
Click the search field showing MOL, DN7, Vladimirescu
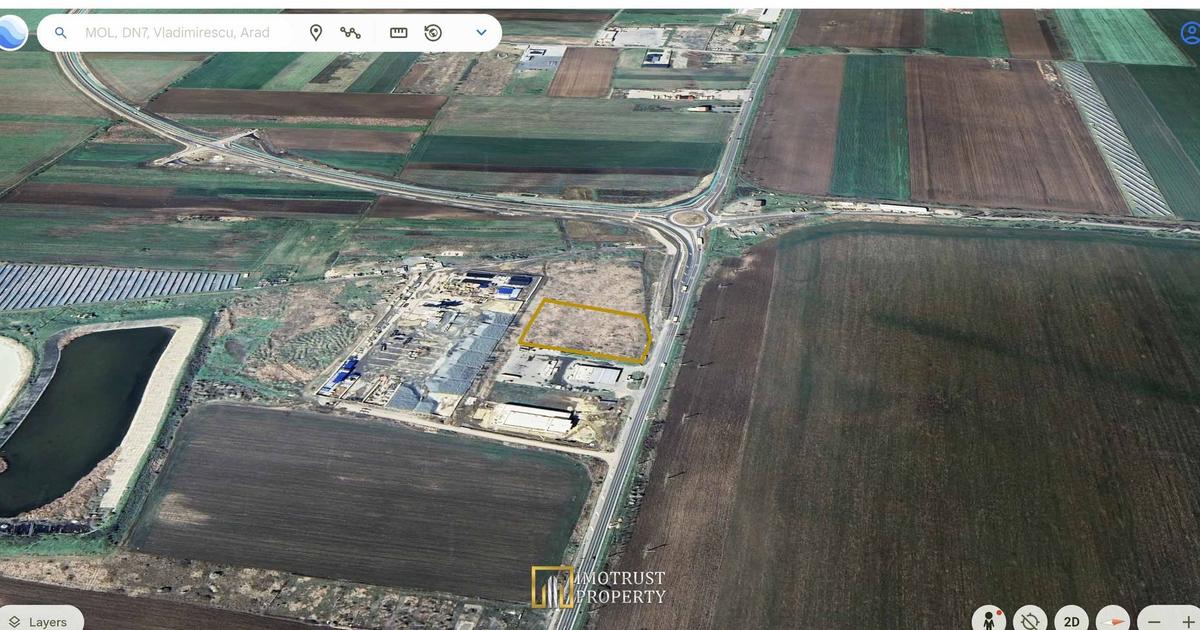(x=177, y=33)
